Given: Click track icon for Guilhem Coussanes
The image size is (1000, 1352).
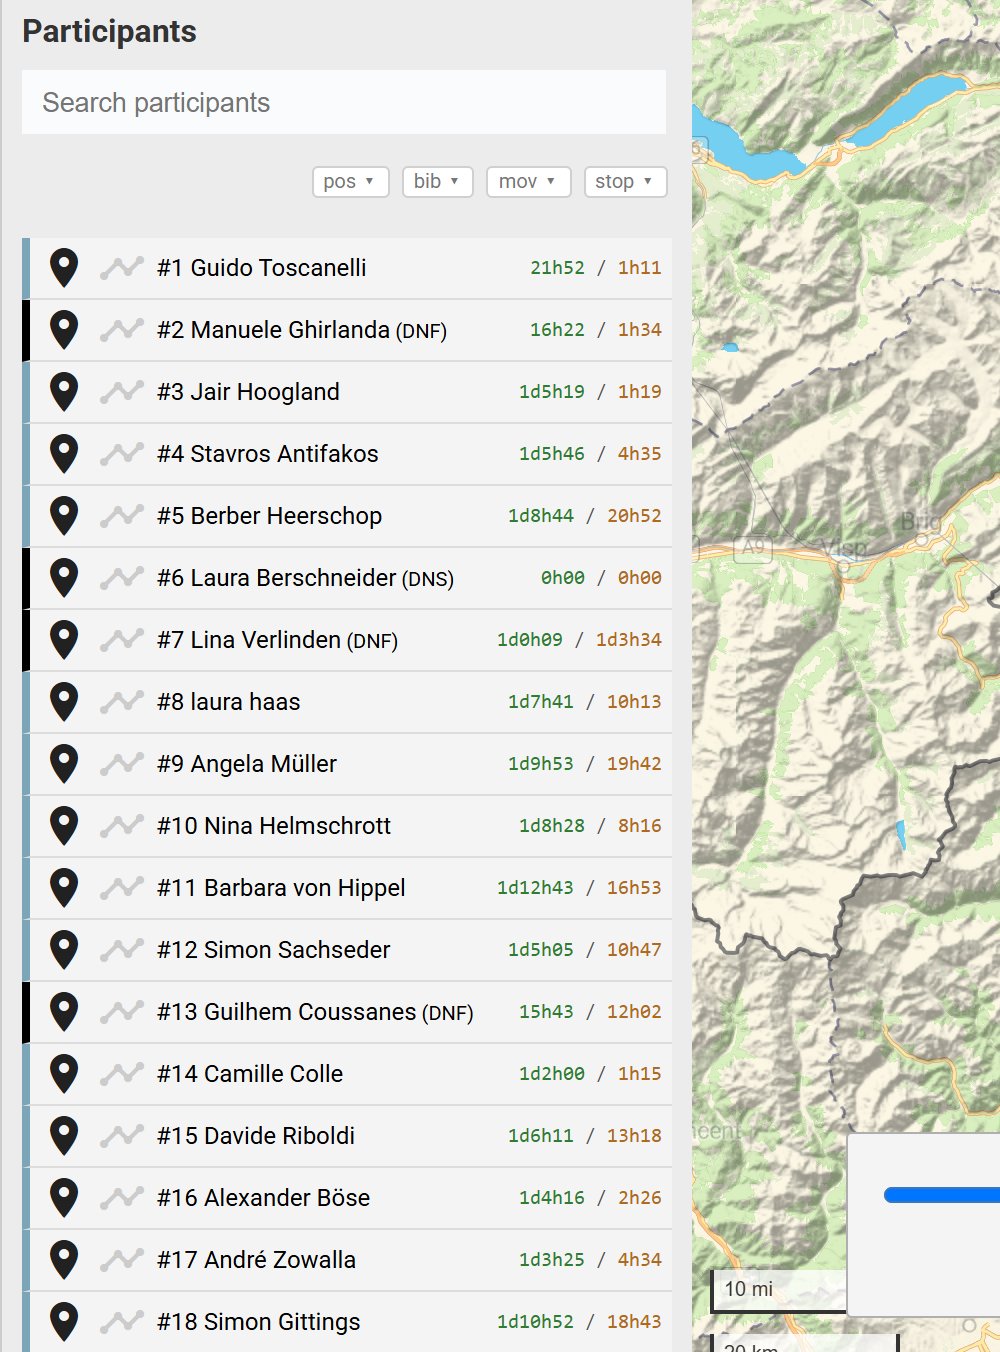Looking at the screenshot, I should click(122, 1011).
